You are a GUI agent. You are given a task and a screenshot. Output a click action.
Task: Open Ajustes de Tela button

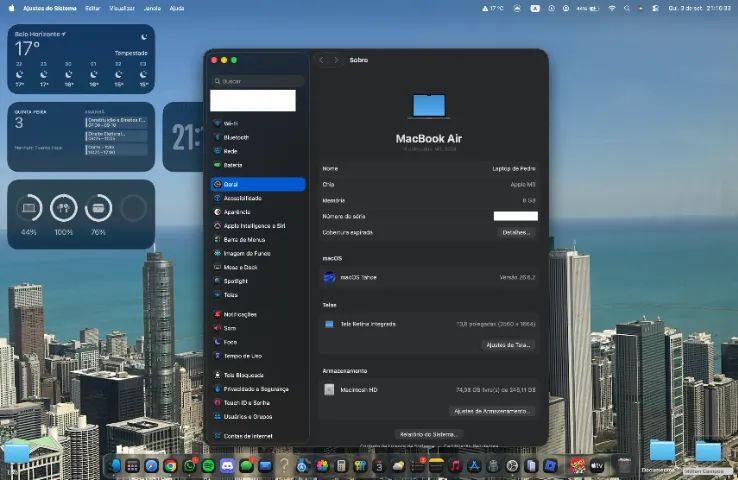click(508, 345)
